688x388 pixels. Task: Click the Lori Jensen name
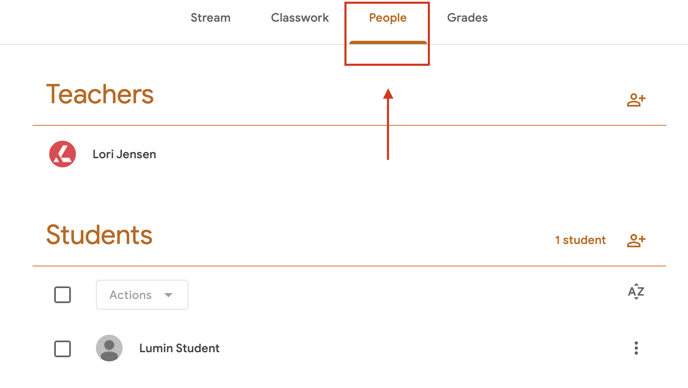click(x=124, y=154)
